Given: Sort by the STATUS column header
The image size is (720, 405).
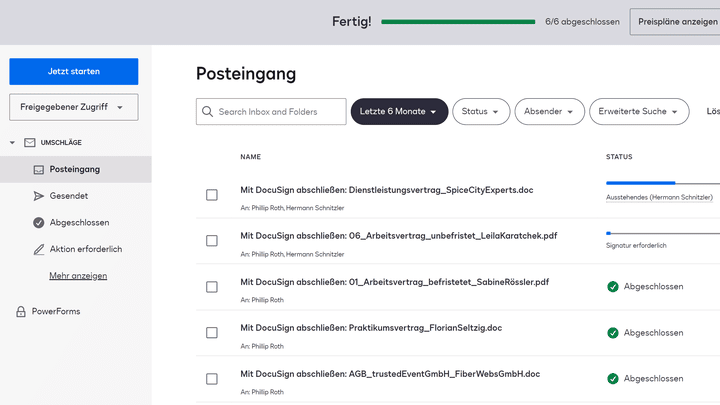Looking at the screenshot, I should [x=619, y=157].
